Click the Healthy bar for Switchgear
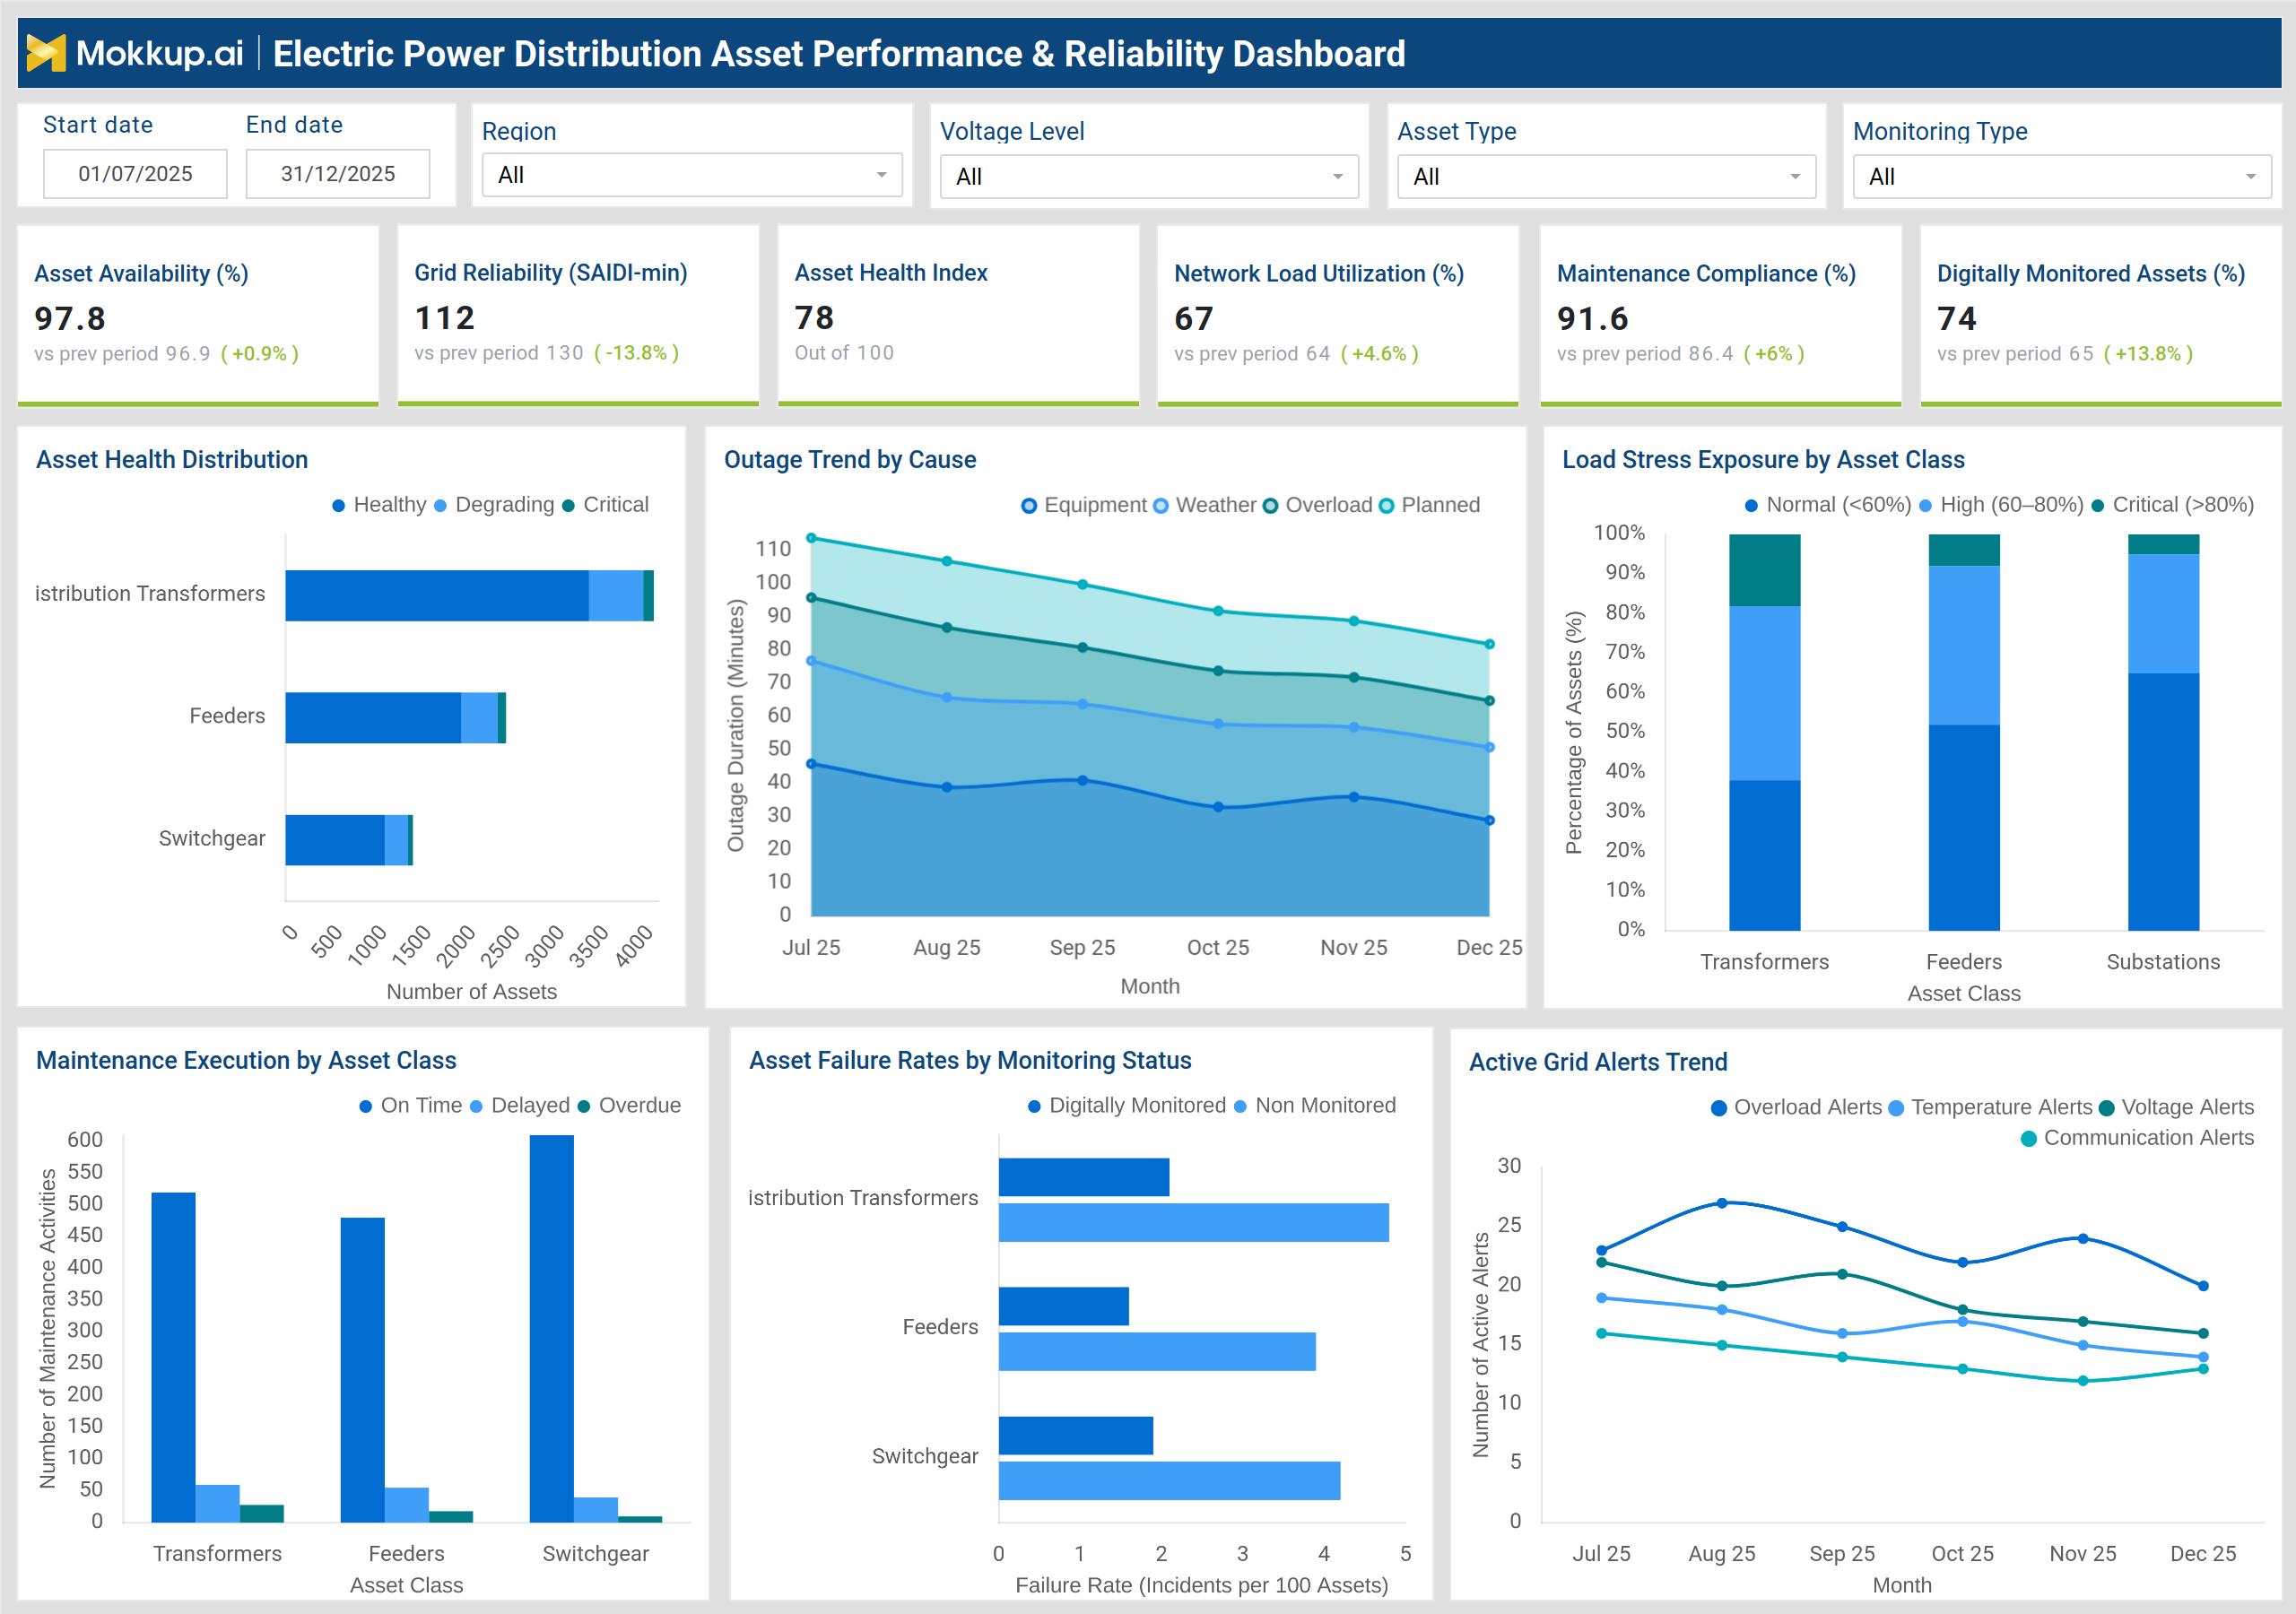The image size is (2296, 1614). point(335,840)
